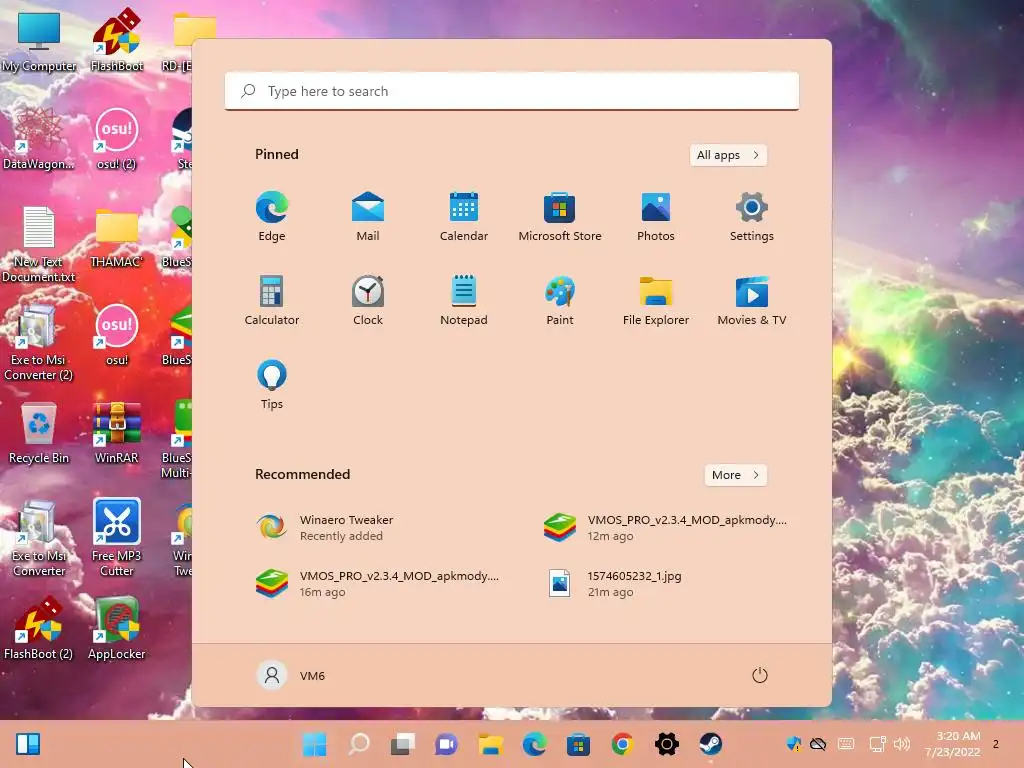
Task: Launch Notepad from the pinned apps
Action: click(x=464, y=301)
